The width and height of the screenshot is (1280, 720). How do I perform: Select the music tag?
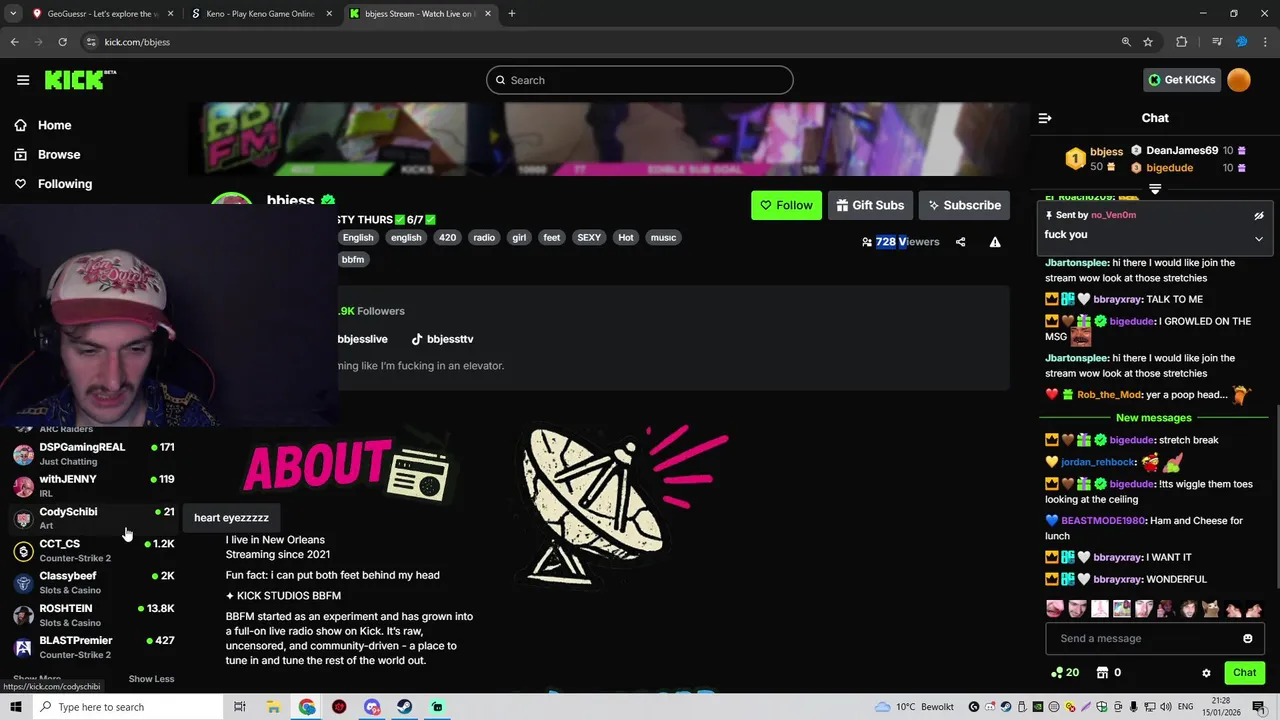coord(663,238)
